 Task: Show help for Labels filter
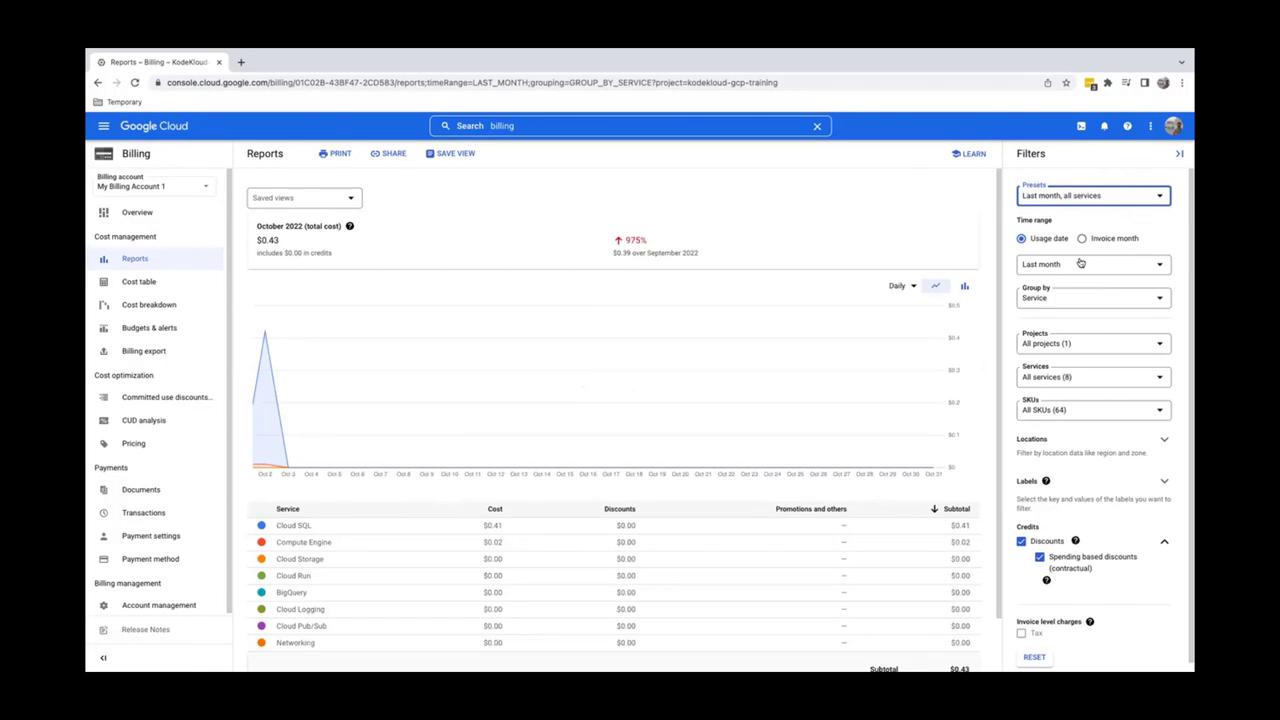pyautogui.click(x=1046, y=481)
